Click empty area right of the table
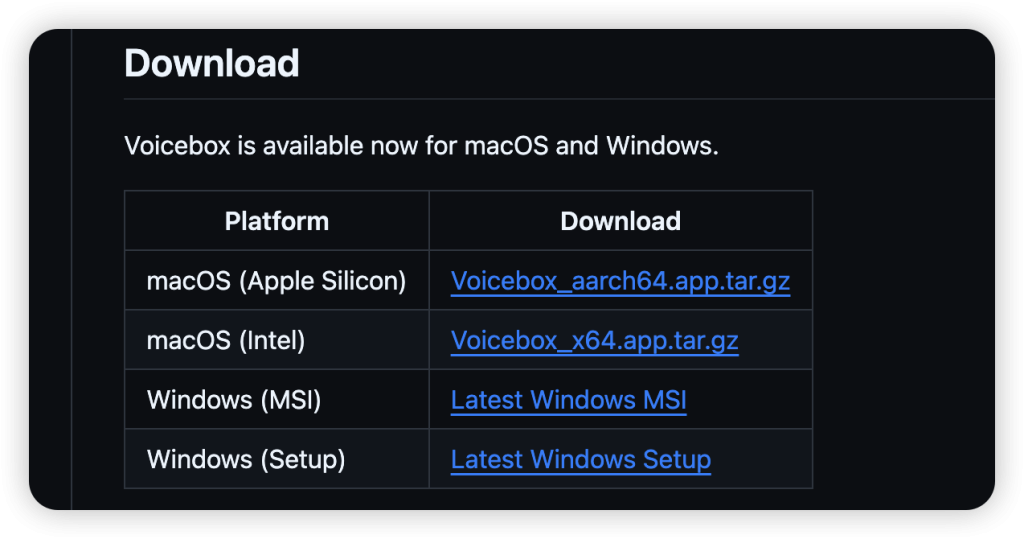The height and width of the screenshot is (539, 1024). tap(900, 340)
